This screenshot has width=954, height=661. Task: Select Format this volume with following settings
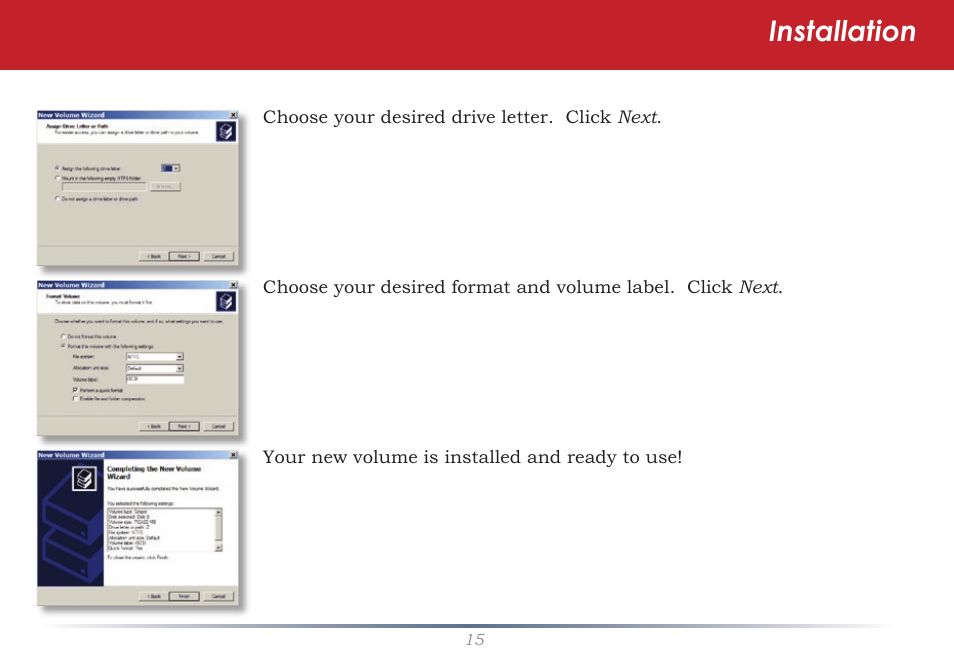[x=63, y=346]
